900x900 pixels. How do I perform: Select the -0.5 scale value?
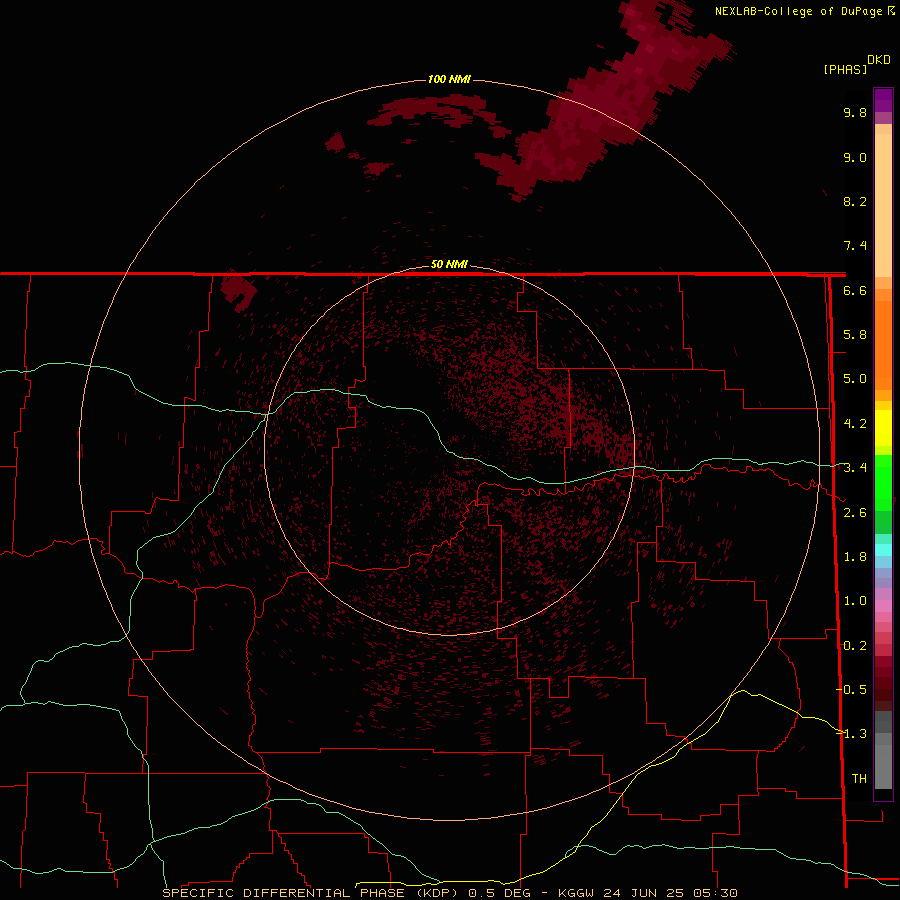click(851, 690)
